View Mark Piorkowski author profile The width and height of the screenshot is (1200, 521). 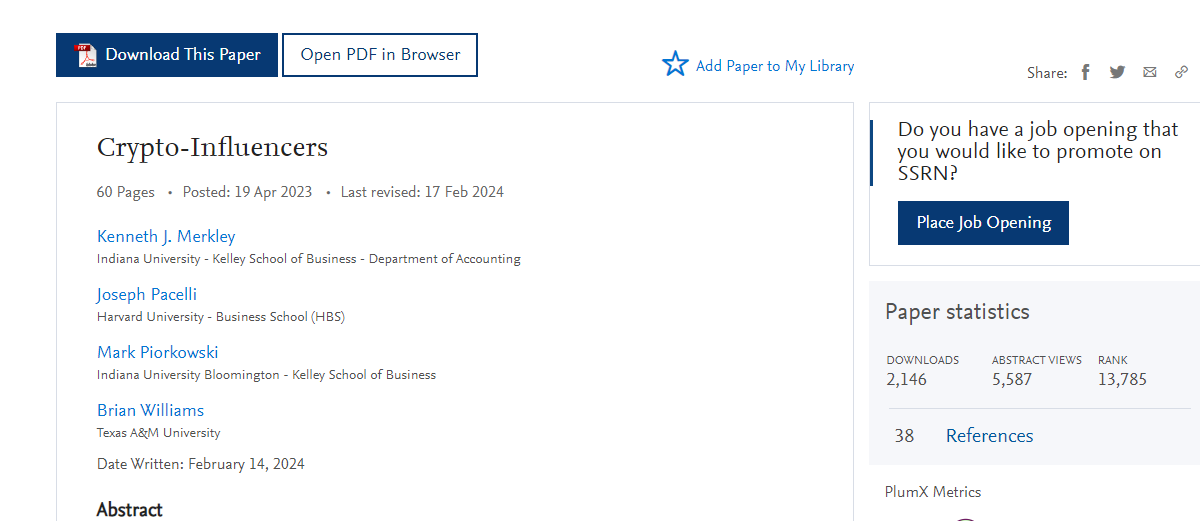[x=157, y=352]
